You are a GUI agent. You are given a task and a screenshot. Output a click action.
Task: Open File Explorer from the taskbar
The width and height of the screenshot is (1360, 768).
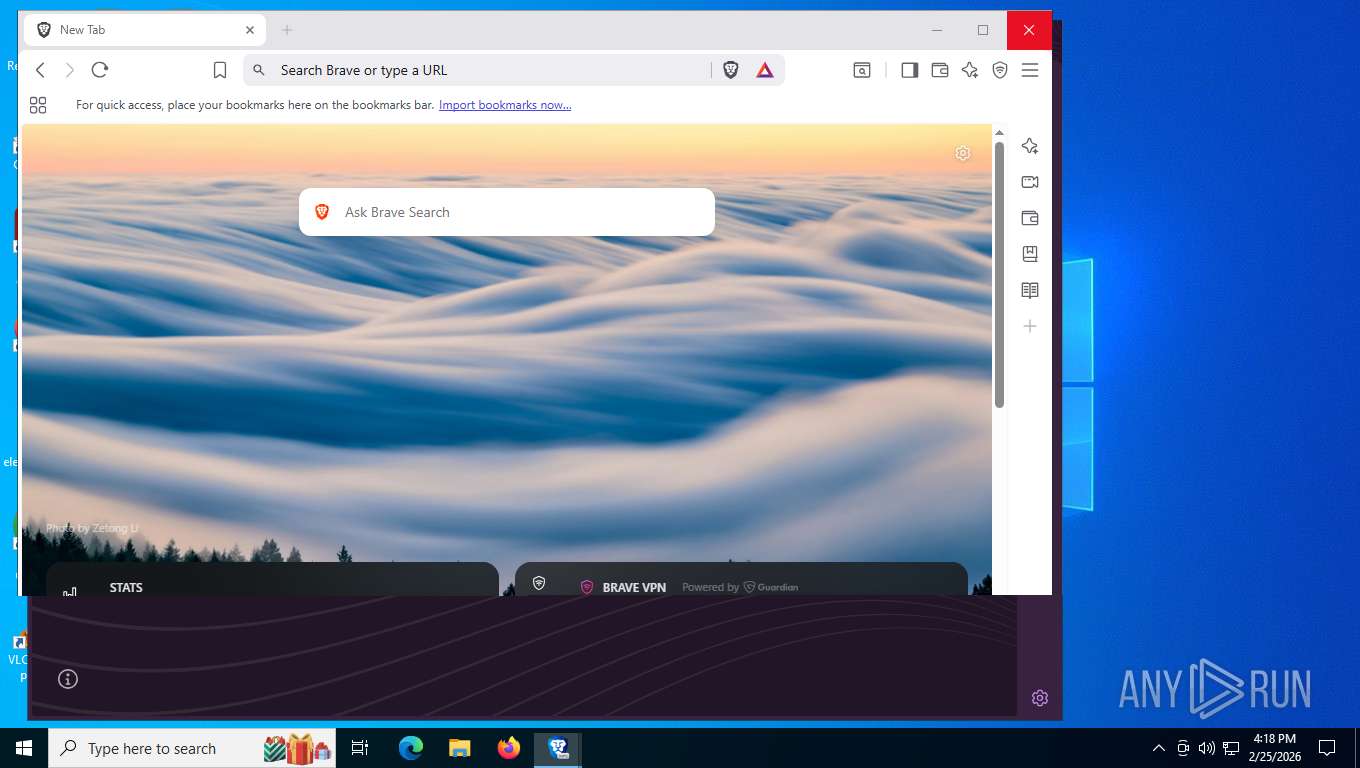460,748
